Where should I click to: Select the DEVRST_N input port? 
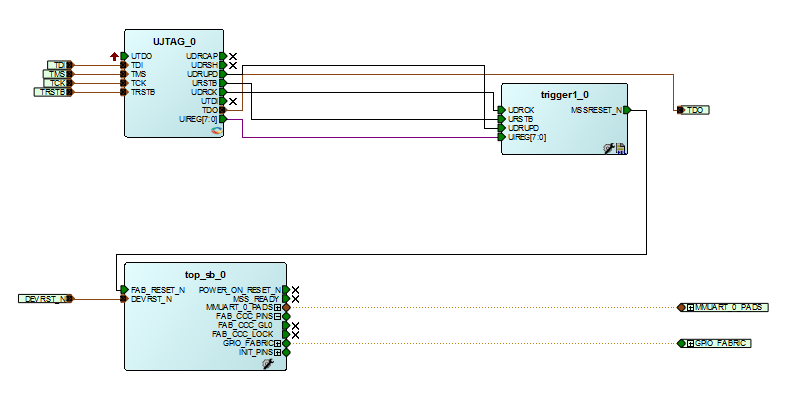tap(45, 299)
